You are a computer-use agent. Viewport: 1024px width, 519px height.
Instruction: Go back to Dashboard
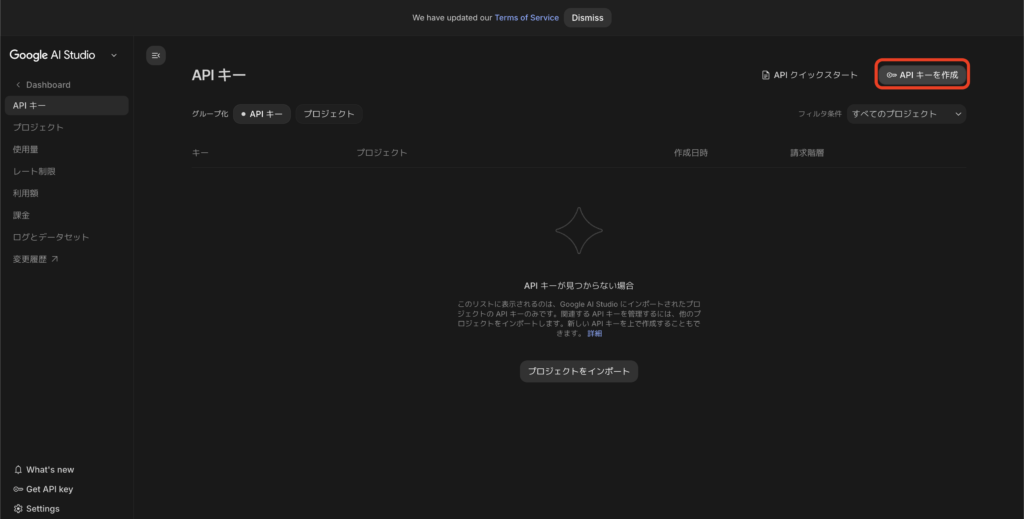coord(43,85)
